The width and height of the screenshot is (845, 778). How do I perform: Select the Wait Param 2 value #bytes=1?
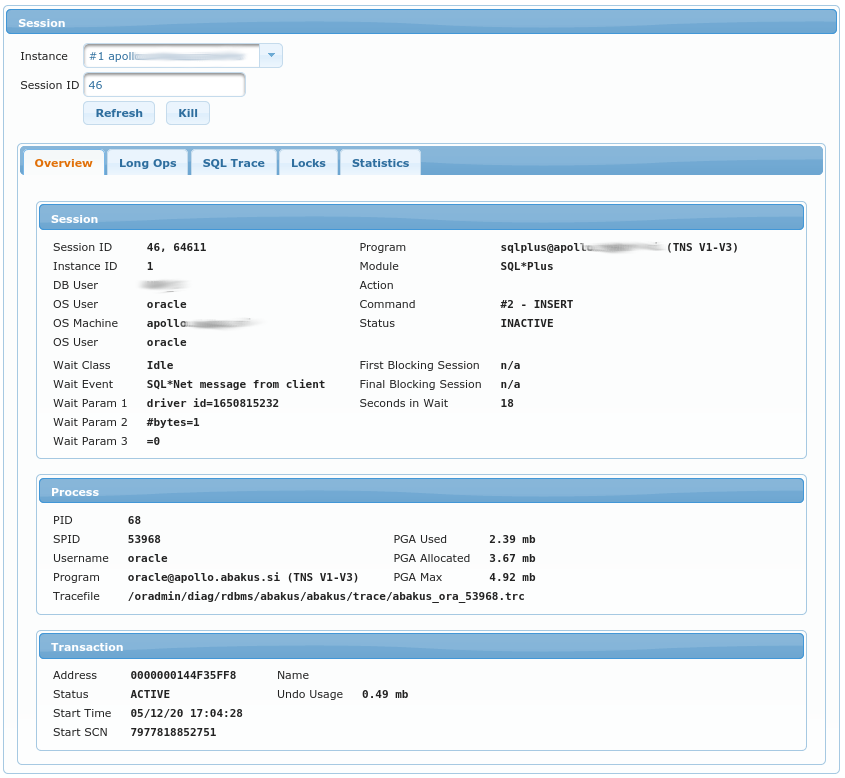173,422
